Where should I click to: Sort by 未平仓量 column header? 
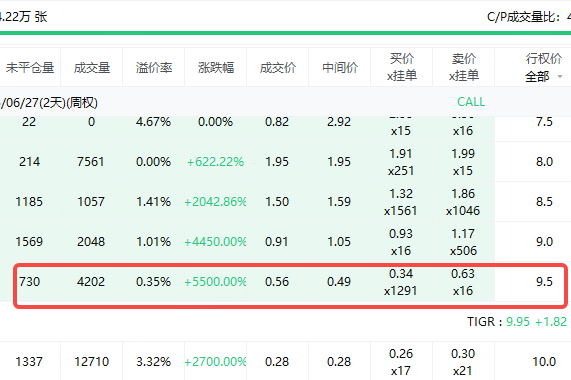tap(30, 68)
